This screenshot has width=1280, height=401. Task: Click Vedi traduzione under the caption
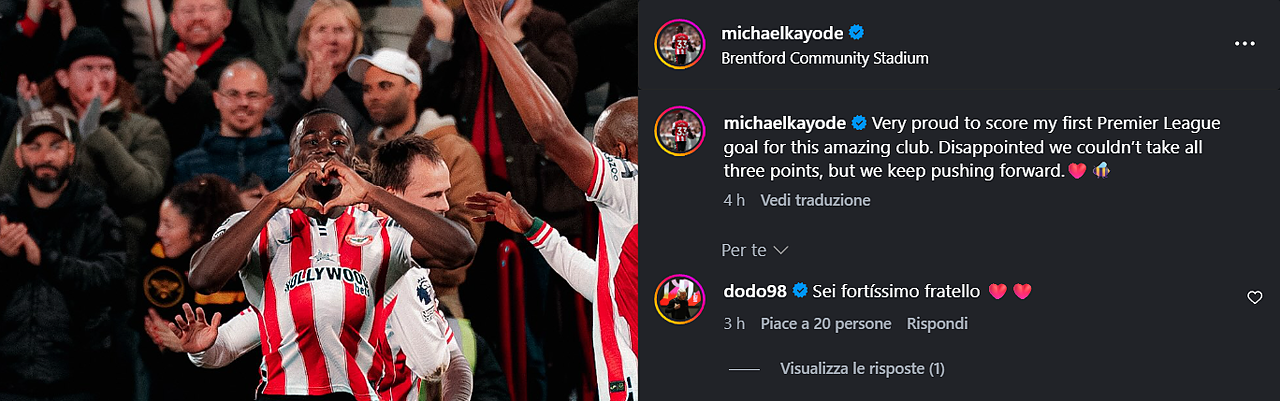pos(815,200)
